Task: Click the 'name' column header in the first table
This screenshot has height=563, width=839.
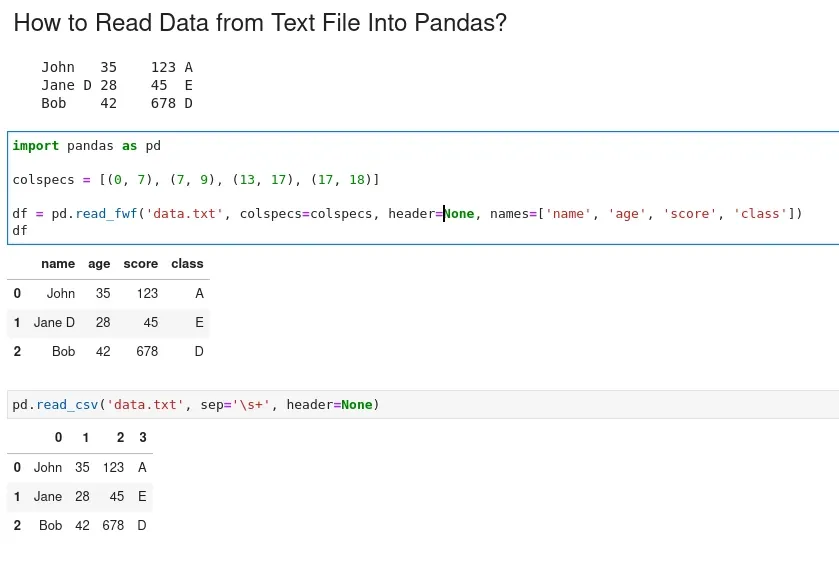Action: (58, 263)
